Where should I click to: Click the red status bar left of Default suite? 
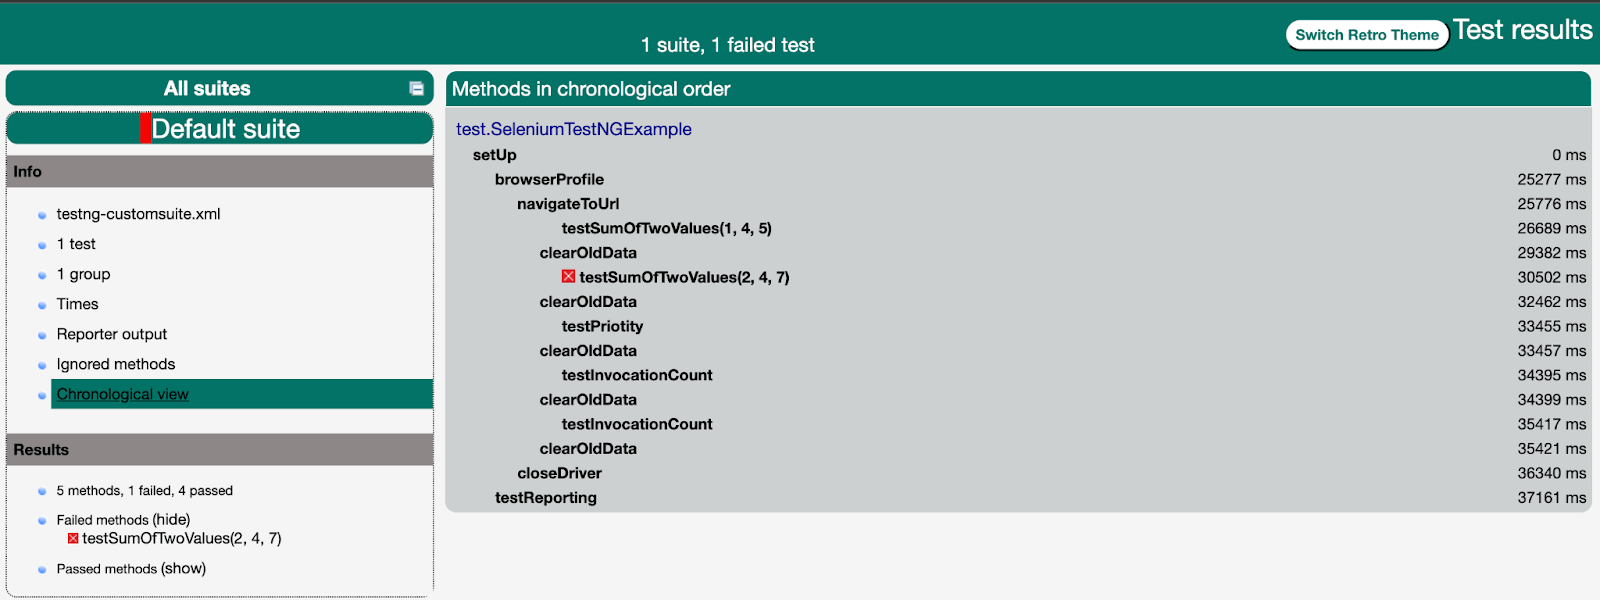[146, 129]
